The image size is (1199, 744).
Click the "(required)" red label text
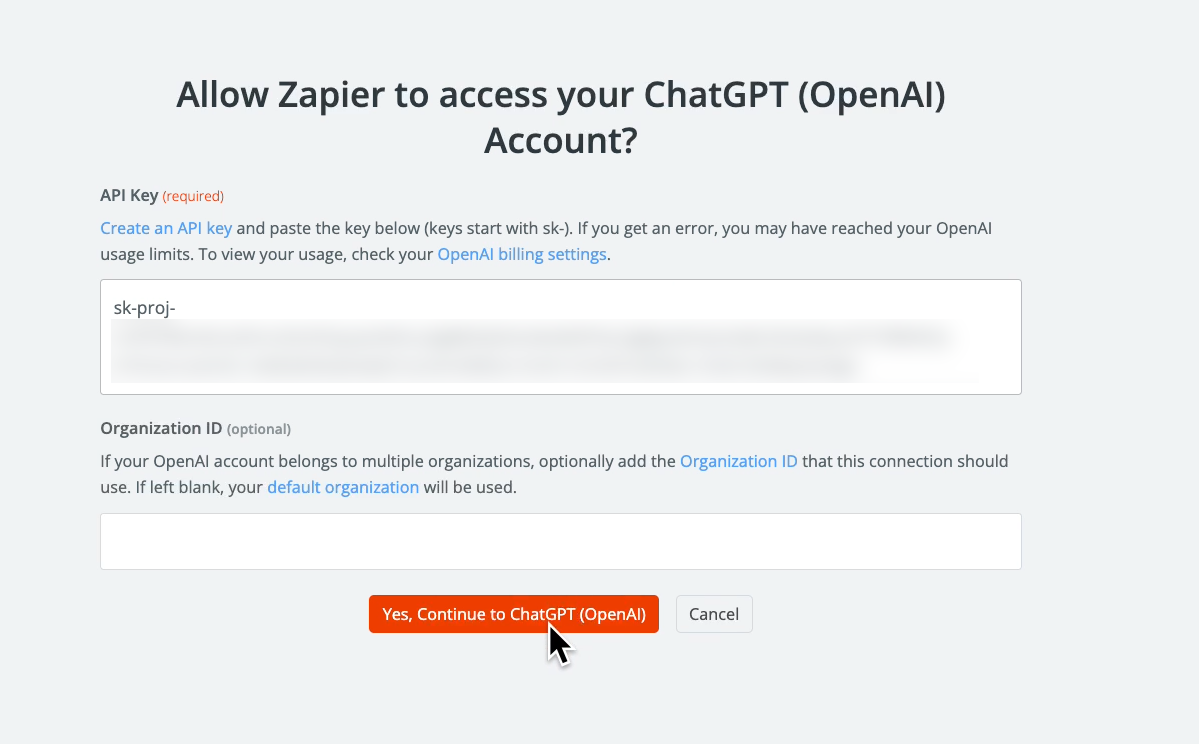point(193,196)
